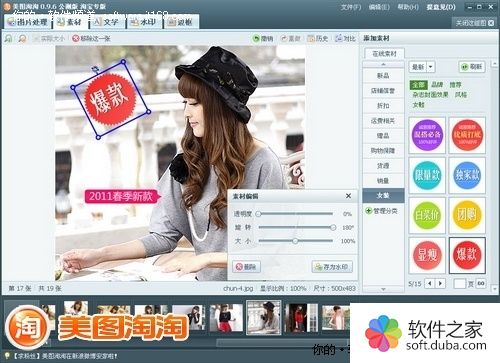Screen dimensions: 500x363
Task: Click the zoom out magnifier icon
Action: click(22, 39)
